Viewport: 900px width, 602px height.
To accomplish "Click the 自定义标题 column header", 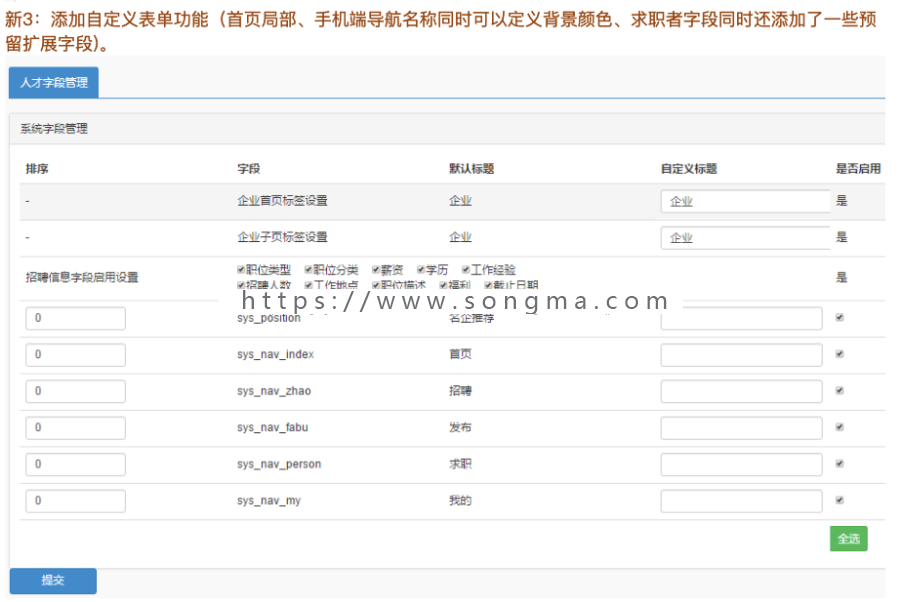I will pos(689,169).
